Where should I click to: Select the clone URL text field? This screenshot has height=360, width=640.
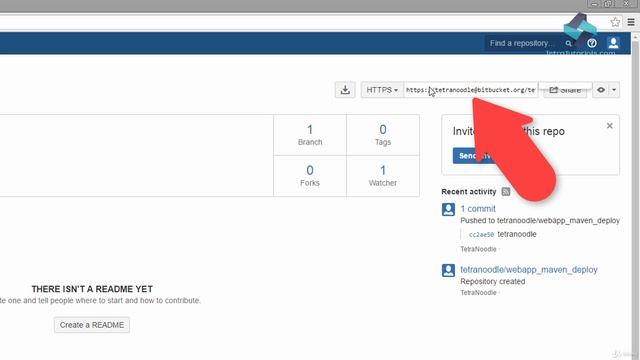tap(471, 90)
